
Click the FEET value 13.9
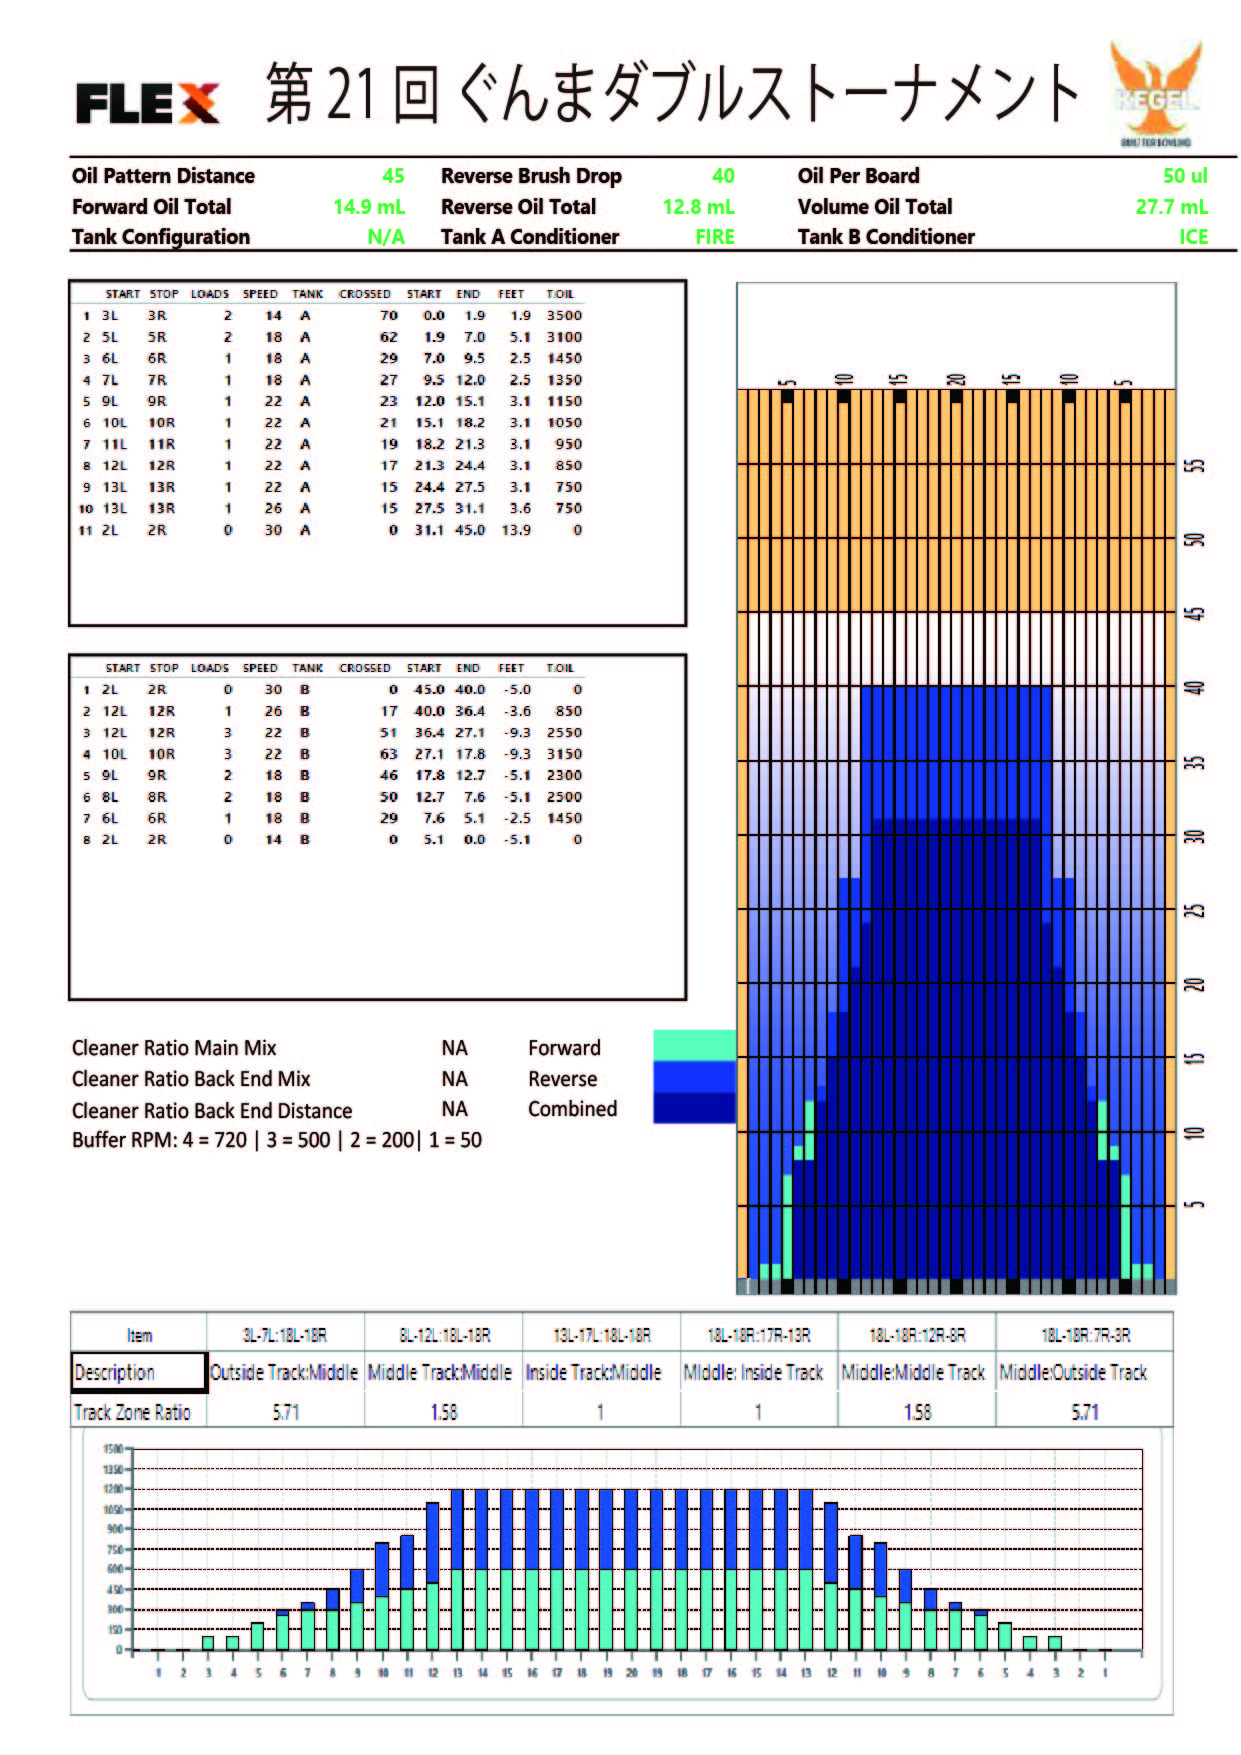(516, 530)
